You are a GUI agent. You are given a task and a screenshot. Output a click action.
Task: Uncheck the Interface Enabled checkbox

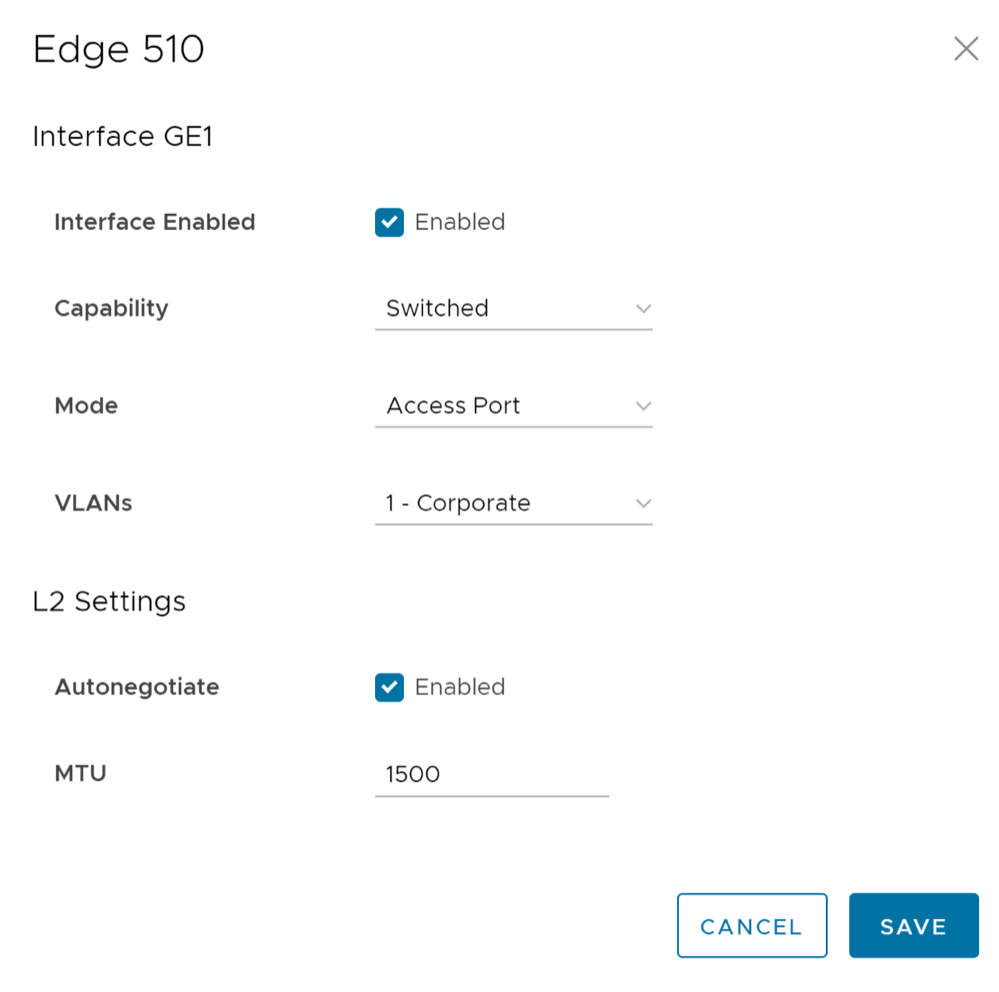tap(389, 222)
